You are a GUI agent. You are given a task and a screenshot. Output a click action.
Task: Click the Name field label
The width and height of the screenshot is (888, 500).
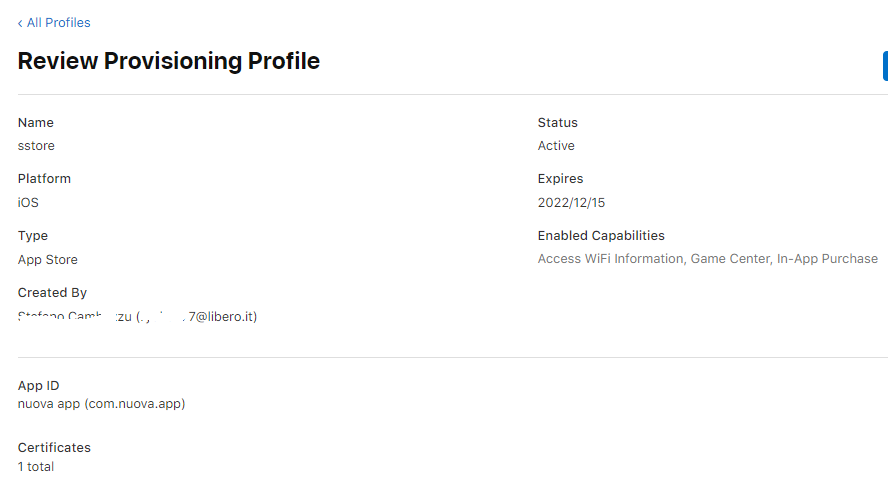click(x=36, y=123)
